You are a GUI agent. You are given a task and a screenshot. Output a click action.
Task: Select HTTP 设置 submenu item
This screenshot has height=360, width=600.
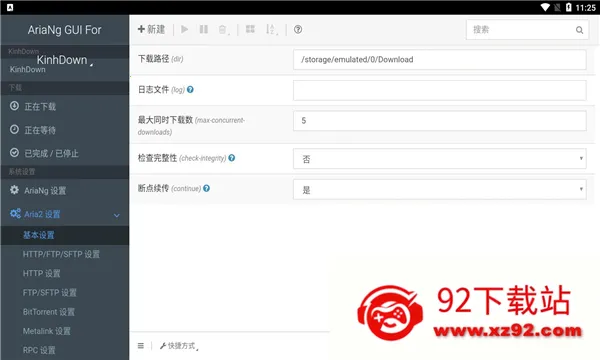pyautogui.click(x=65, y=273)
